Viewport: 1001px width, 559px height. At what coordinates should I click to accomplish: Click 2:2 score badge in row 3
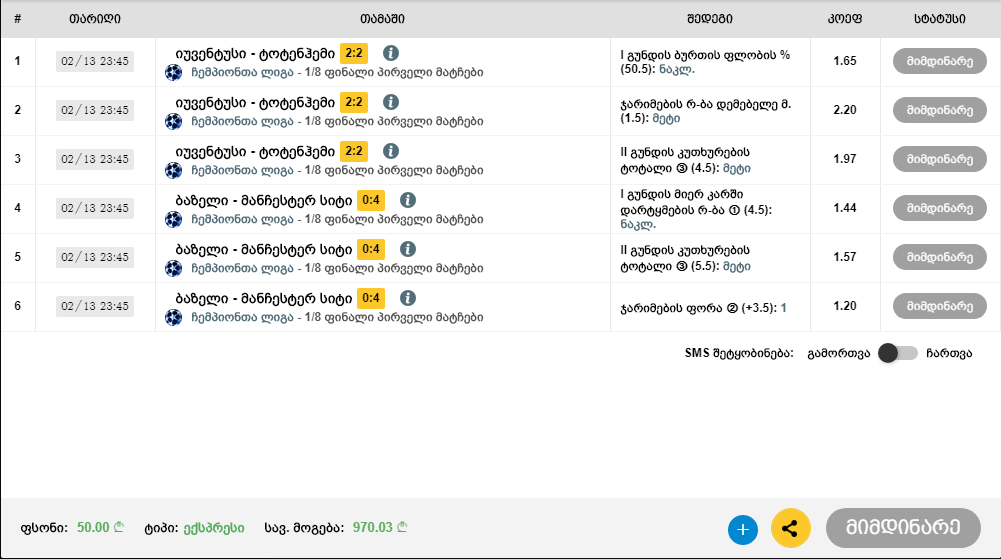[354, 151]
